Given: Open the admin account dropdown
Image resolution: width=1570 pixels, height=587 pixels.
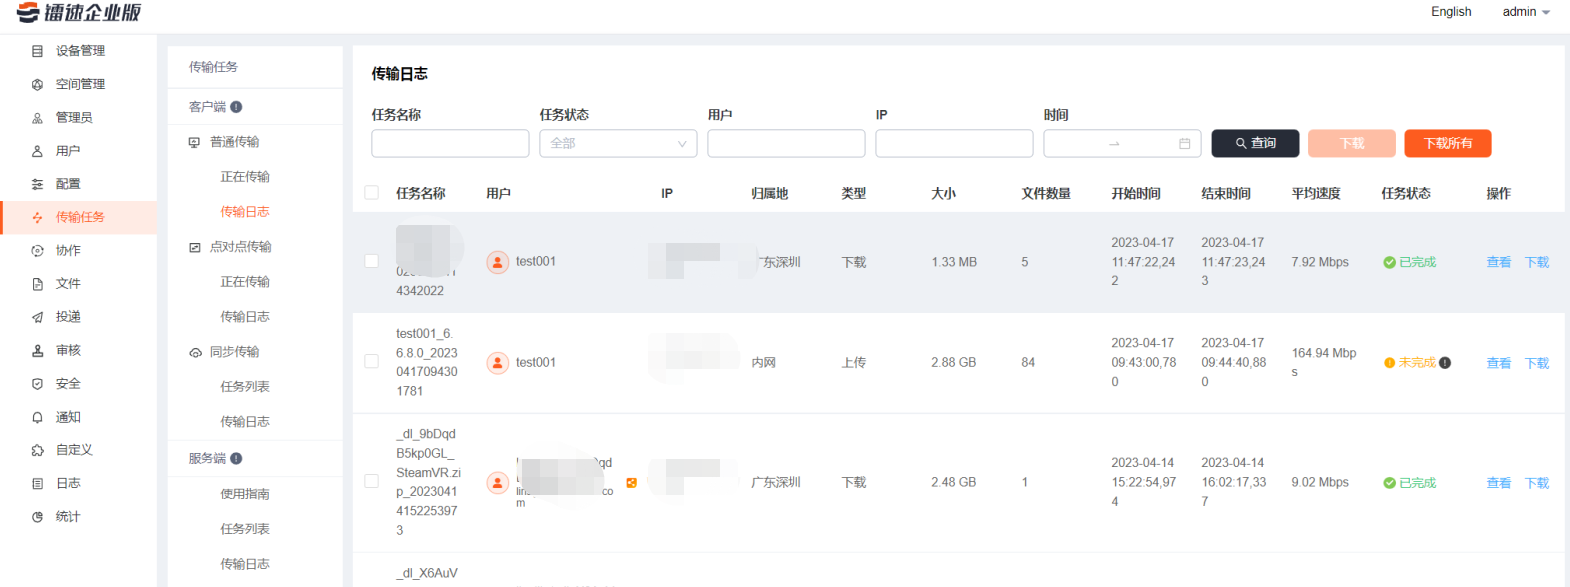Looking at the screenshot, I should pos(1526,12).
